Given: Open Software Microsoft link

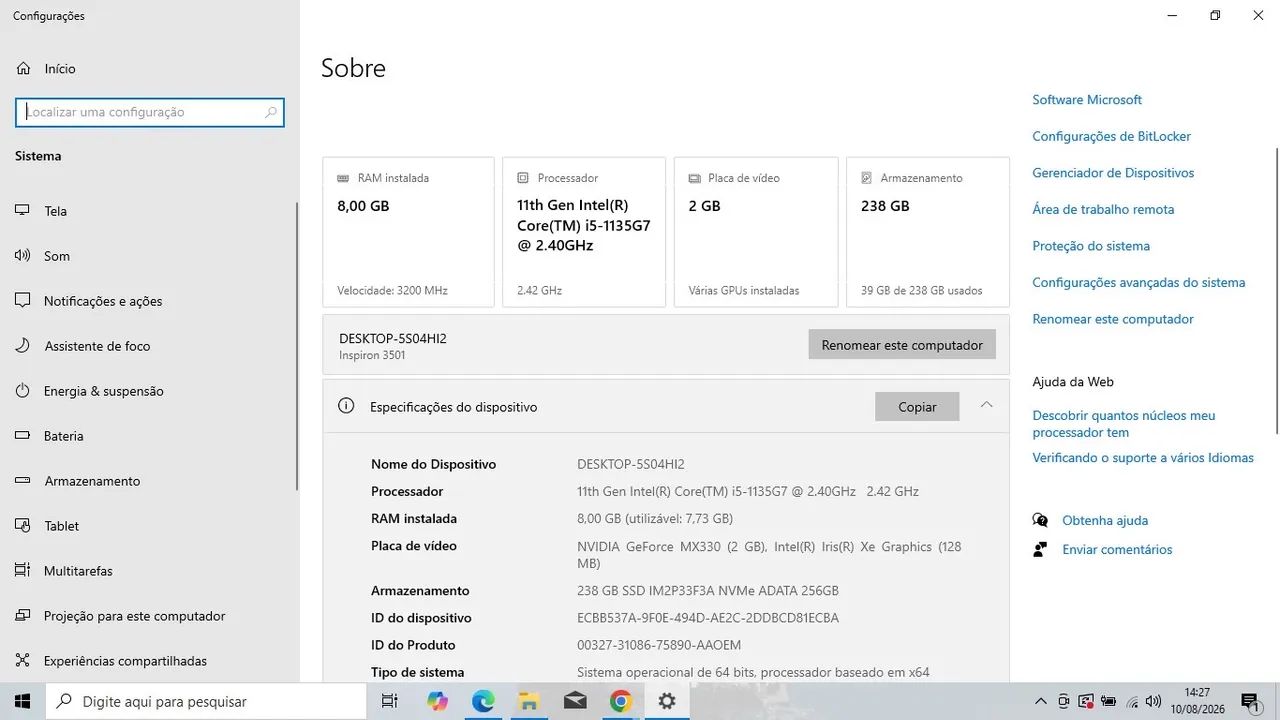Looking at the screenshot, I should 1087,100.
